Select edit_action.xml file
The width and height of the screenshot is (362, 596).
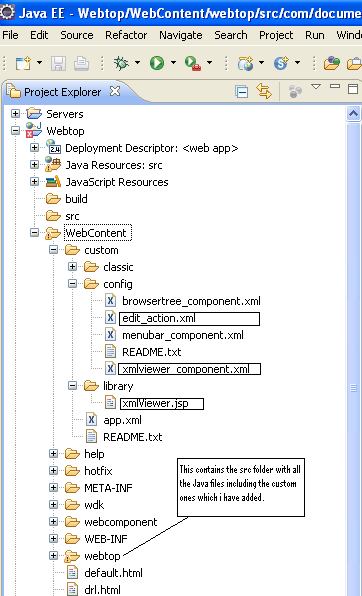(x=159, y=318)
